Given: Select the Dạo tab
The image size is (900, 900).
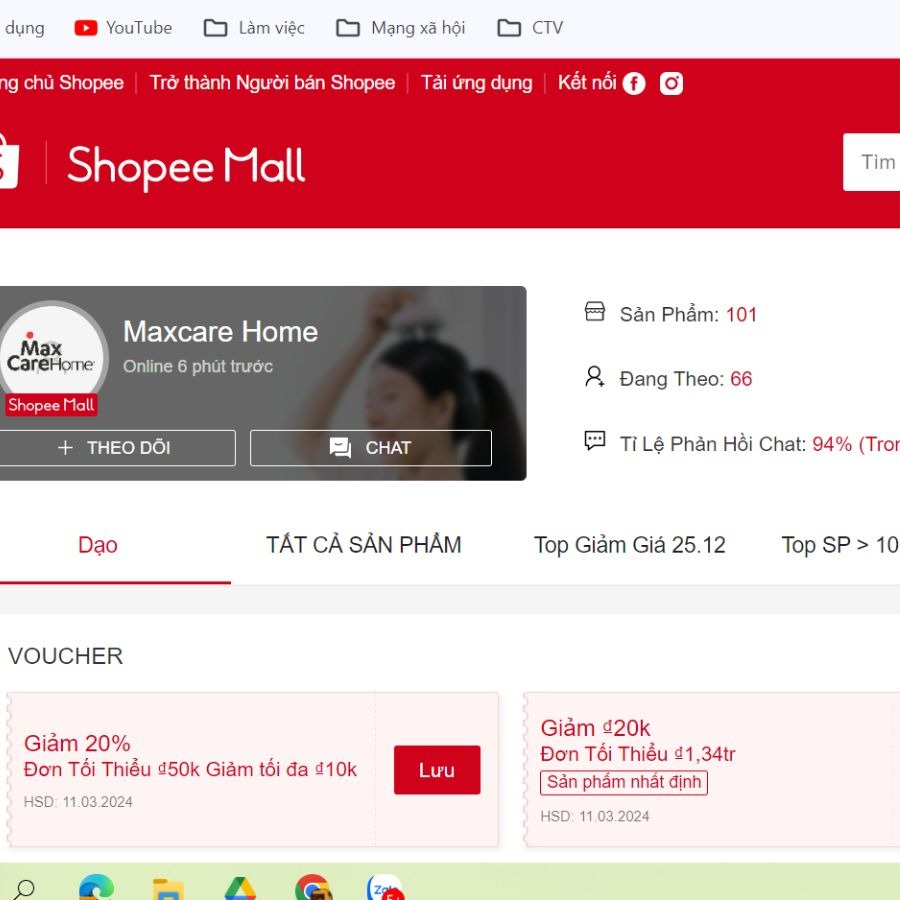Looking at the screenshot, I should pyautogui.click(x=98, y=545).
